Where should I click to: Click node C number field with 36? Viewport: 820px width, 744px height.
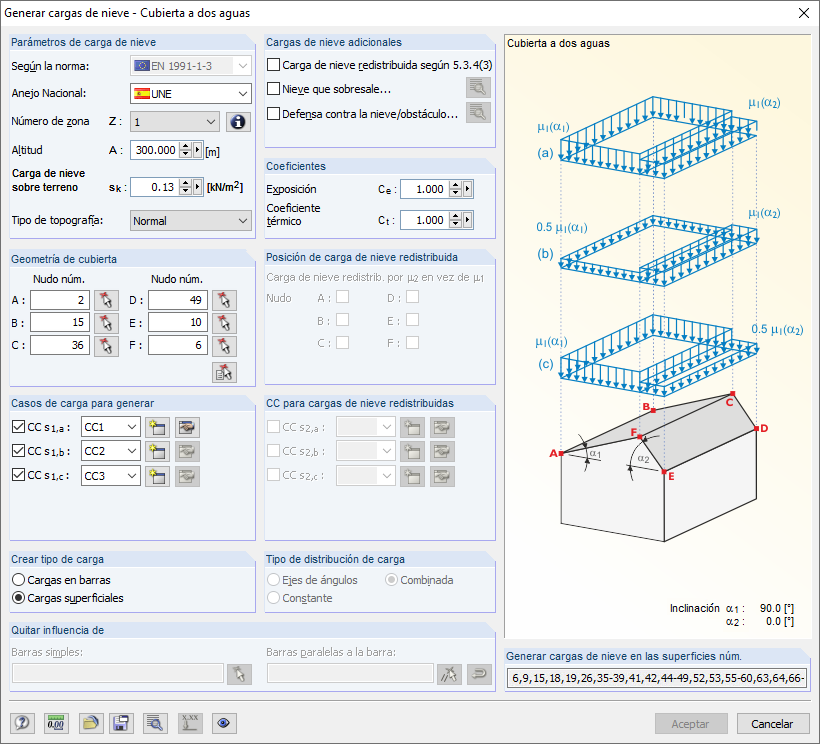tap(60, 345)
